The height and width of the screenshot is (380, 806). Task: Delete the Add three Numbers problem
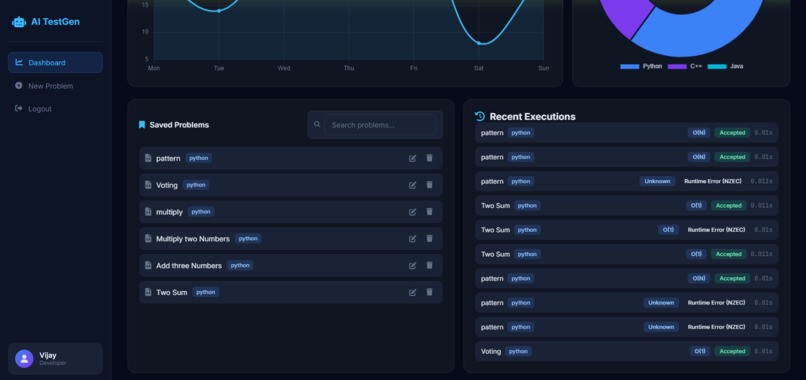[x=429, y=265]
